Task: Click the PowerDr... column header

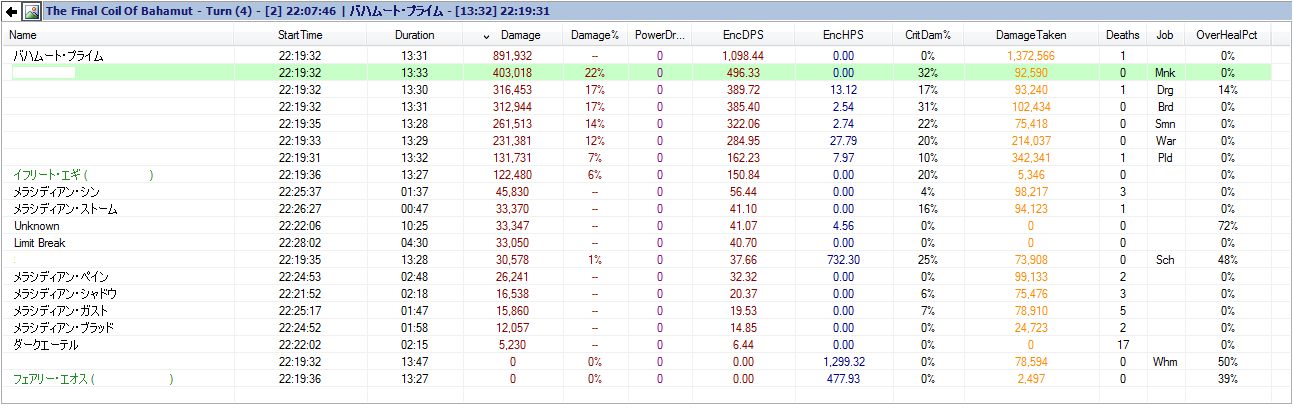Action: [660, 35]
